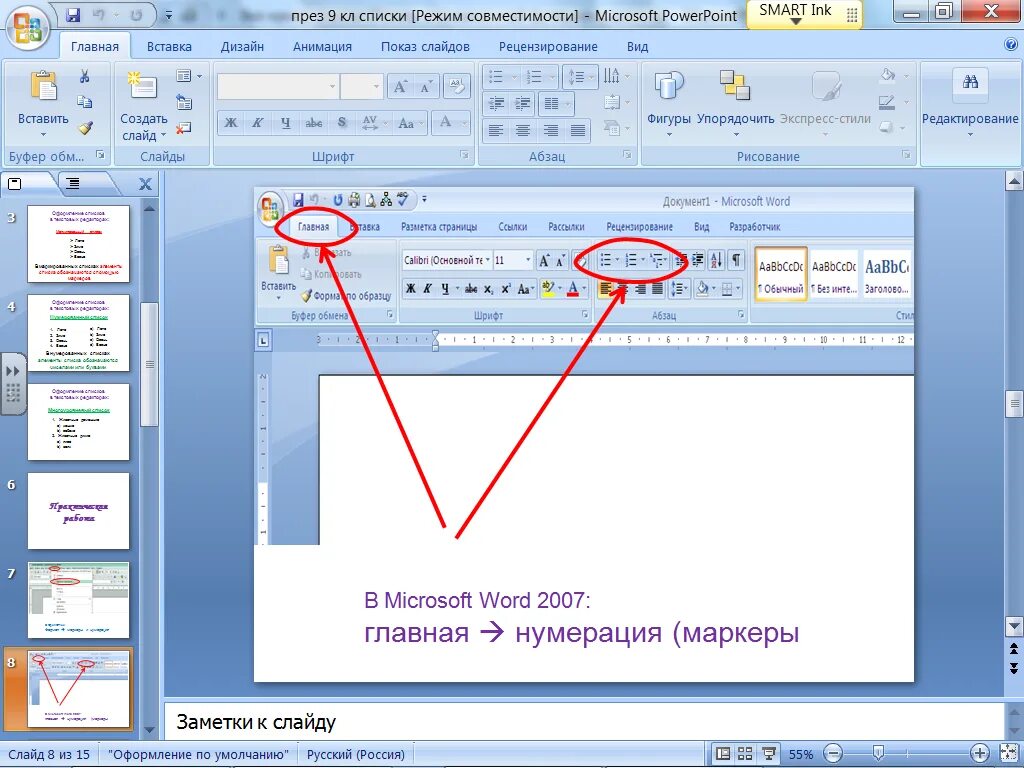Click the Redo arrow in quick access toolbar

[136, 14]
